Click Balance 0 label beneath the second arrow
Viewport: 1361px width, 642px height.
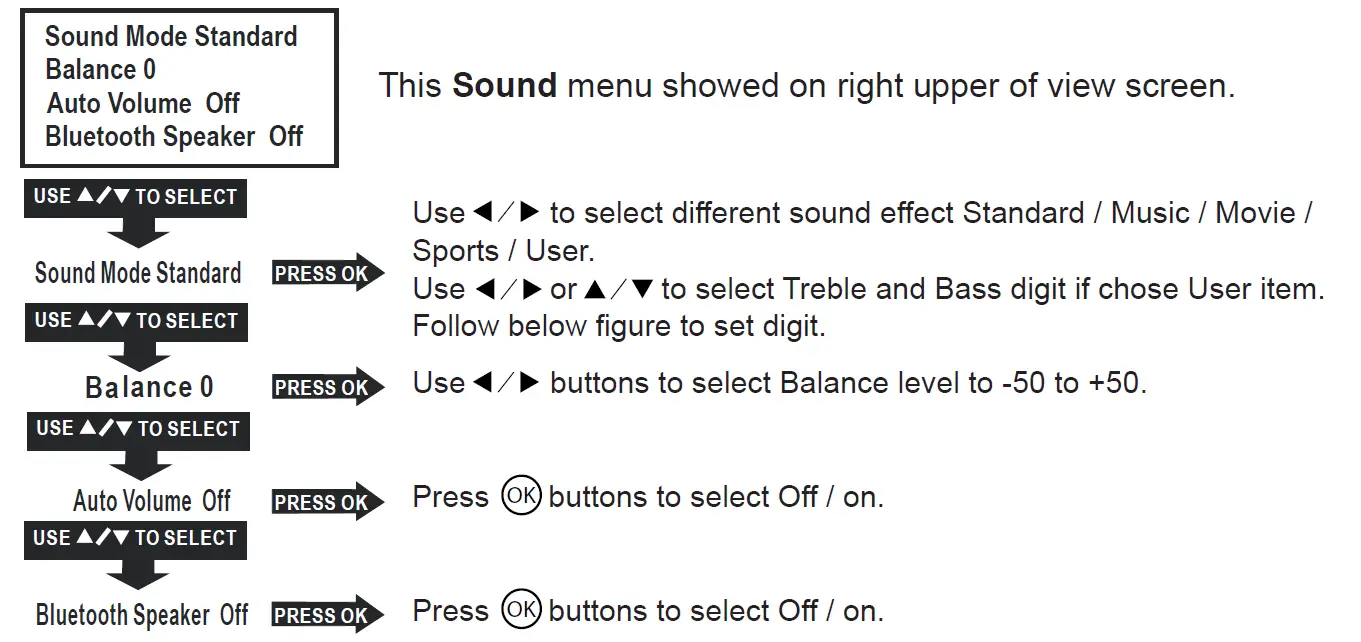(149, 387)
